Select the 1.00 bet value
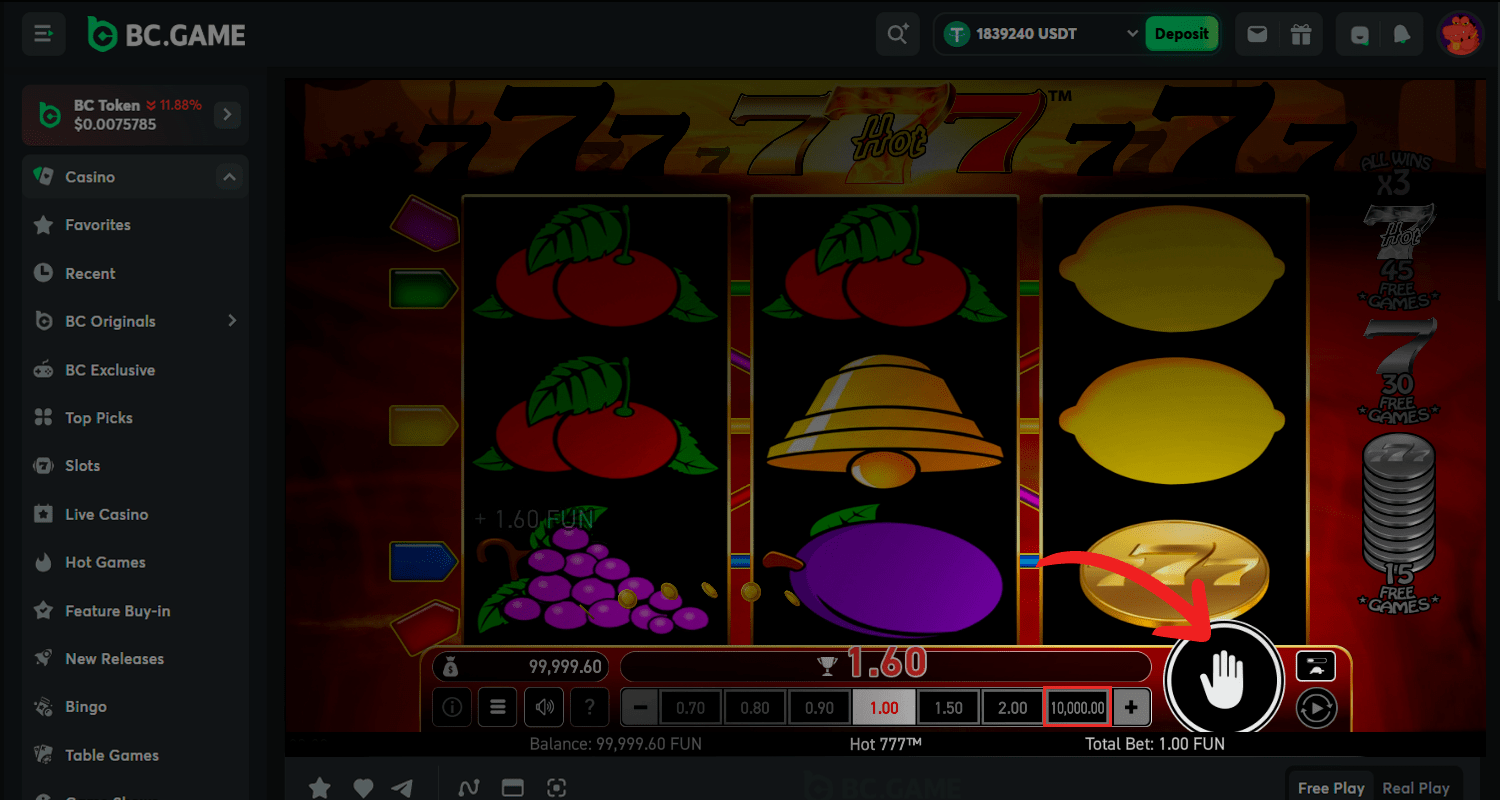The image size is (1500, 800). pyautogui.click(x=884, y=708)
